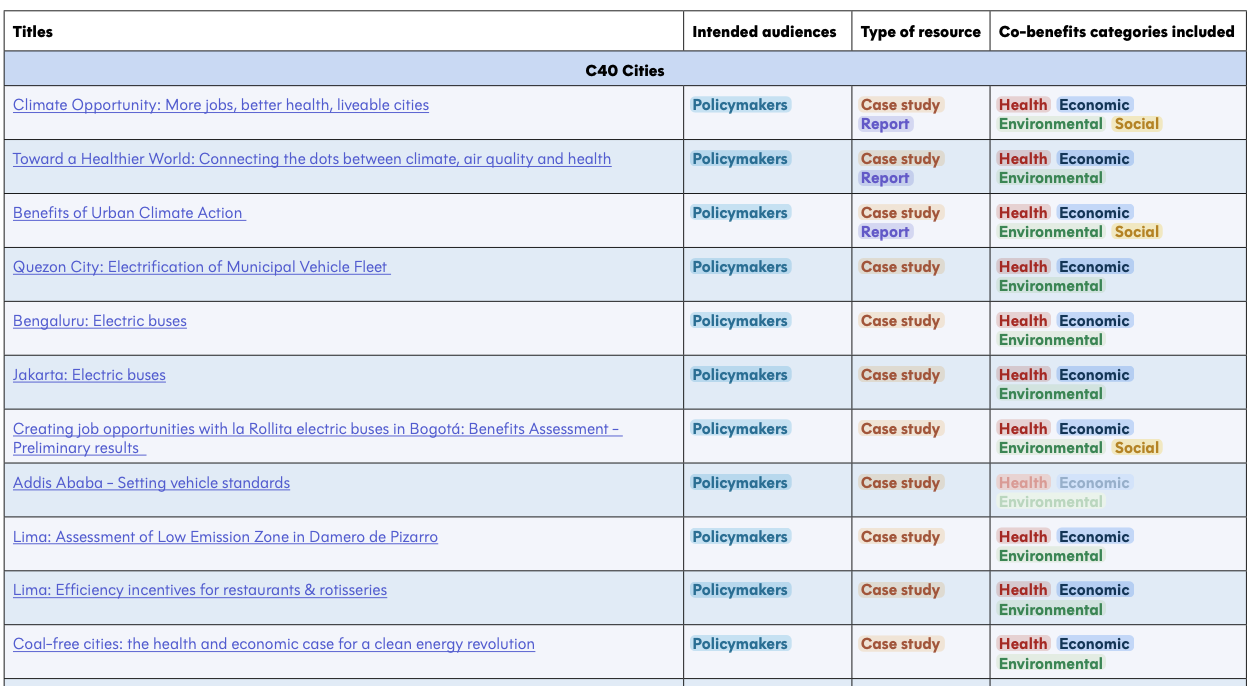
Task: Open Lima Low Emission Zone assessment link
Action: click(225, 537)
